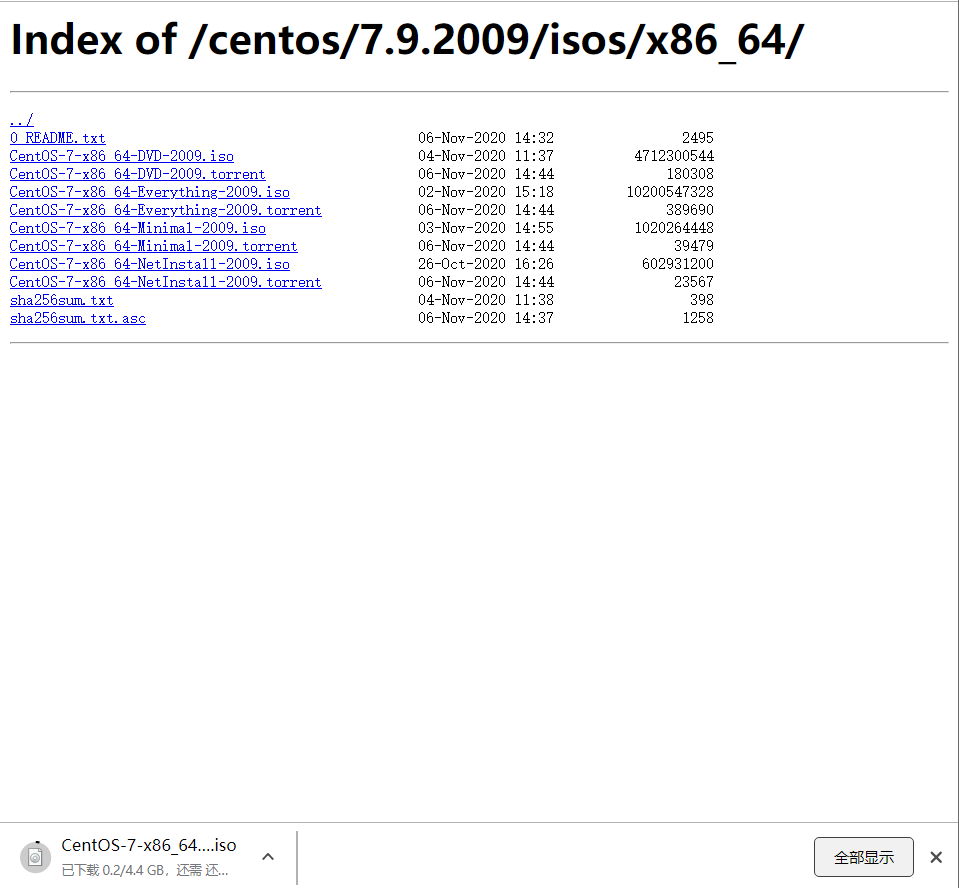Click the size value 4712300544

(x=674, y=156)
